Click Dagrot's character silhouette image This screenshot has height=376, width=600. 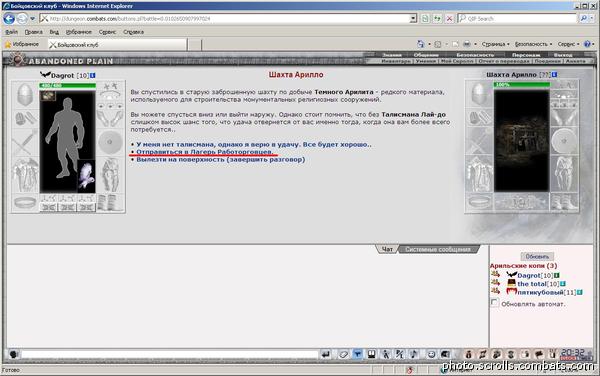click(x=65, y=138)
